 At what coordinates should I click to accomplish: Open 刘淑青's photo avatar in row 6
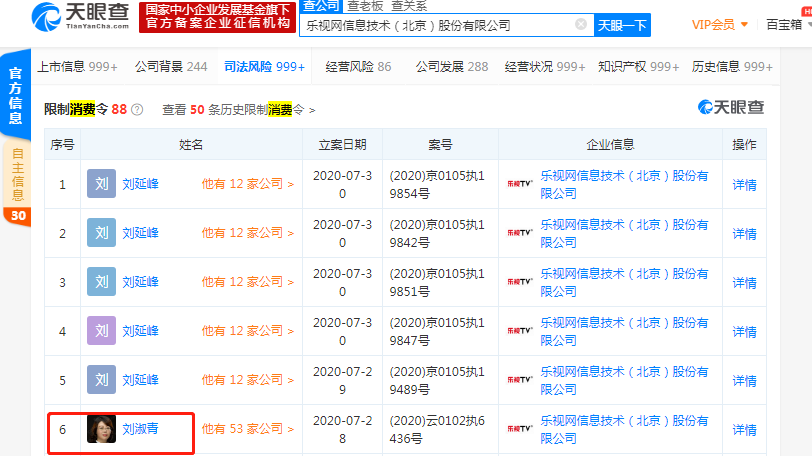tap(102, 429)
